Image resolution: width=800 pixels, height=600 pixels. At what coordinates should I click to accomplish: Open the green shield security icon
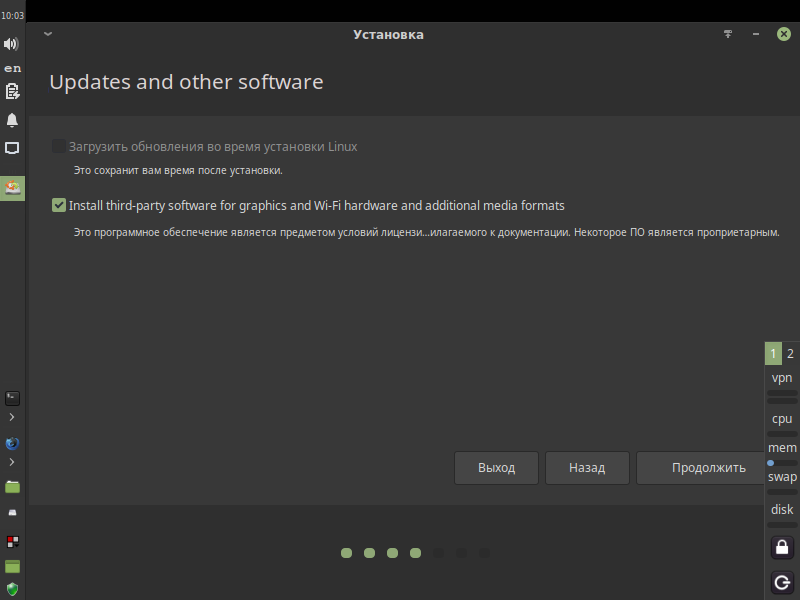[x=12, y=589]
